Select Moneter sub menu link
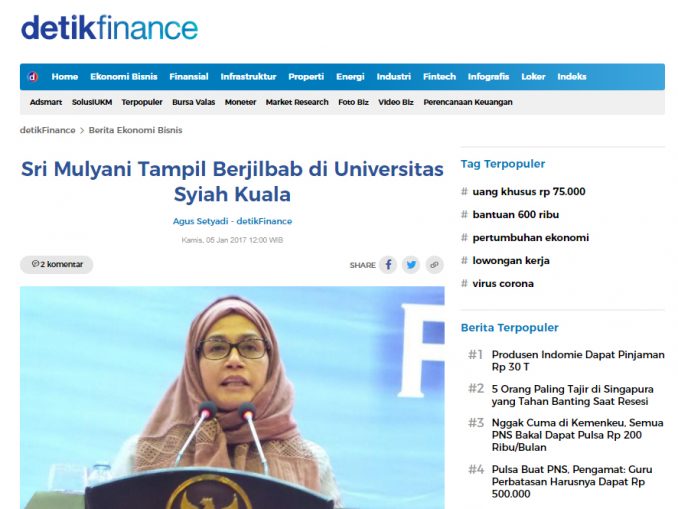678x509 pixels. click(240, 102)
